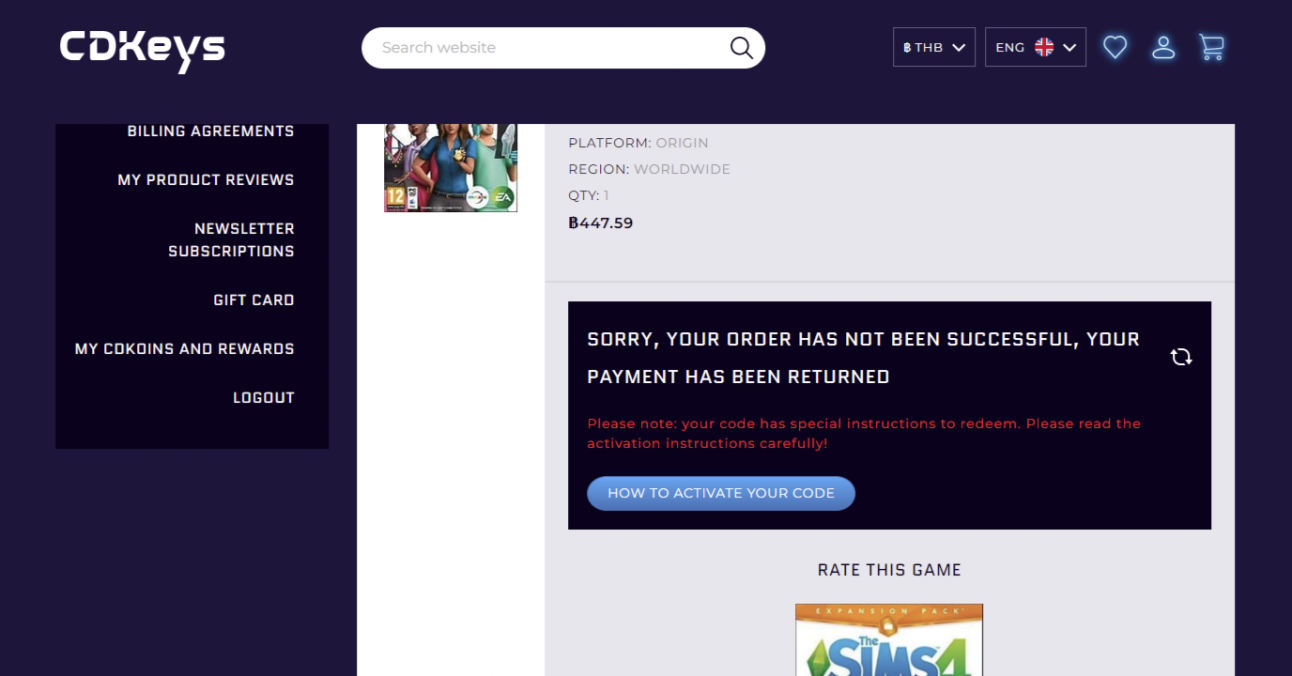
Task: Open My Product Reviews
Action: [x=206, y=180]
